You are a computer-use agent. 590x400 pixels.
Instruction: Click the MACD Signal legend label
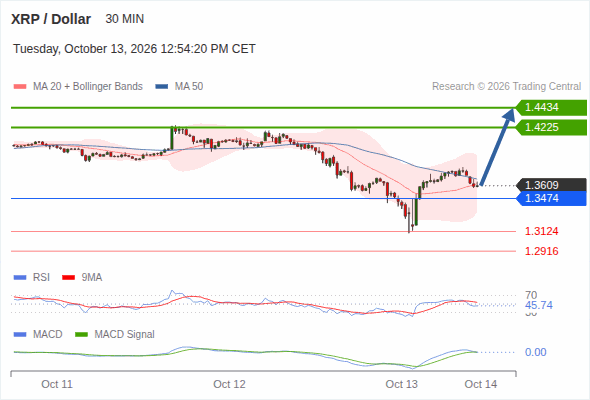[125, 334]
